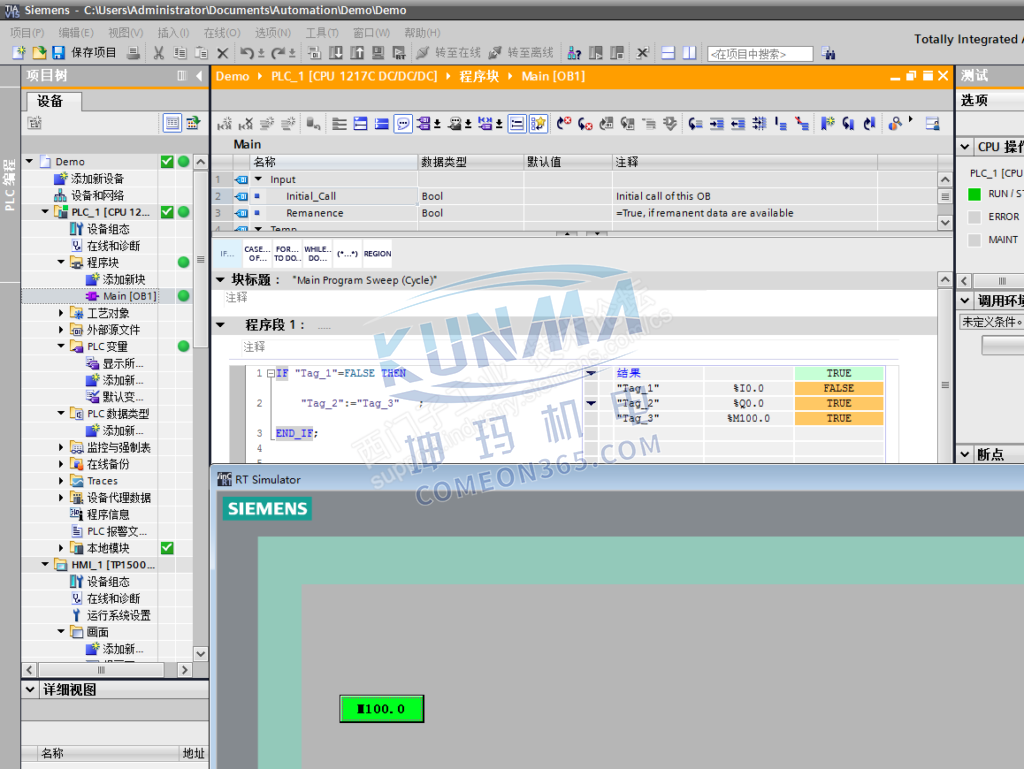Expand the Traces tree node

(61, 480)
